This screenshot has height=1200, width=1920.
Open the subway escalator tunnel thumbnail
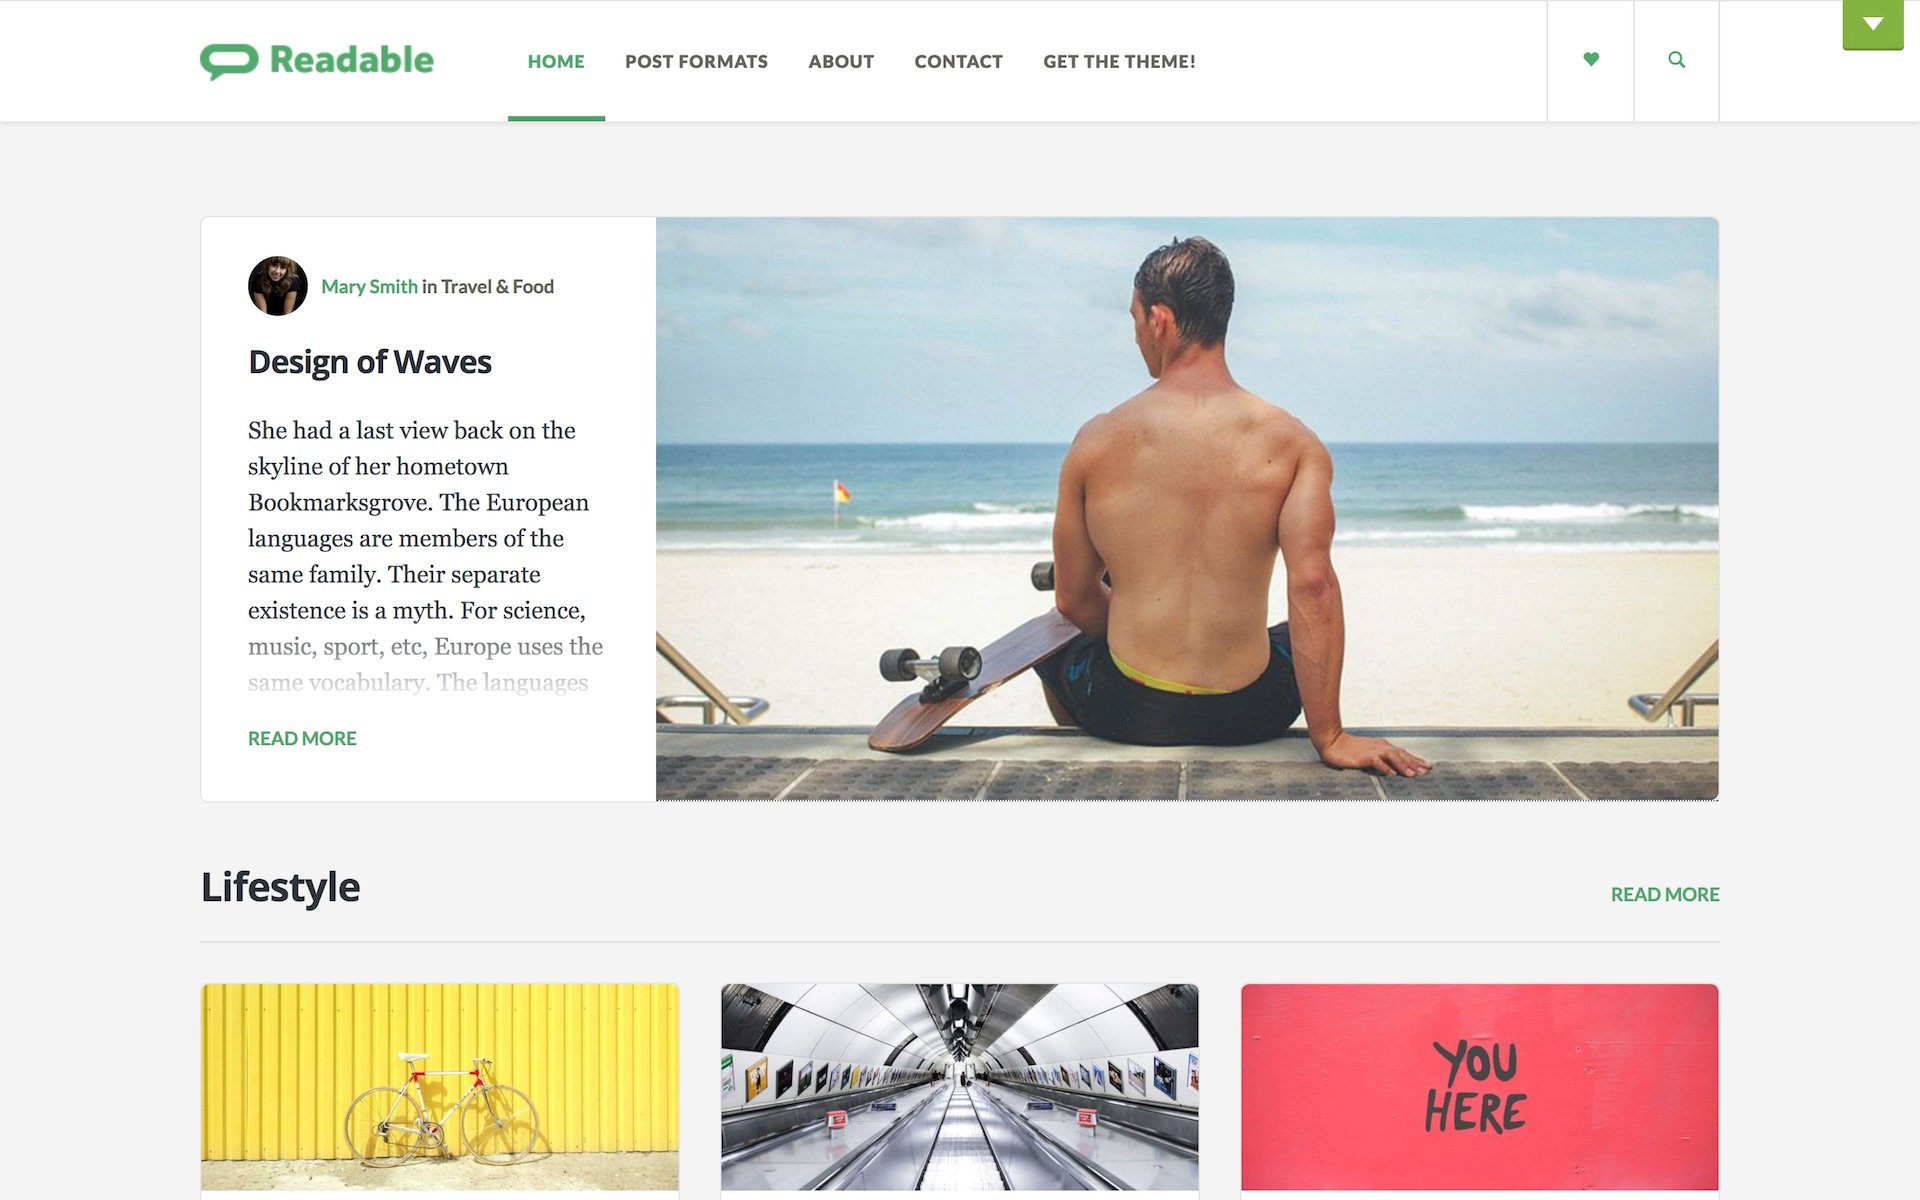960,1087
